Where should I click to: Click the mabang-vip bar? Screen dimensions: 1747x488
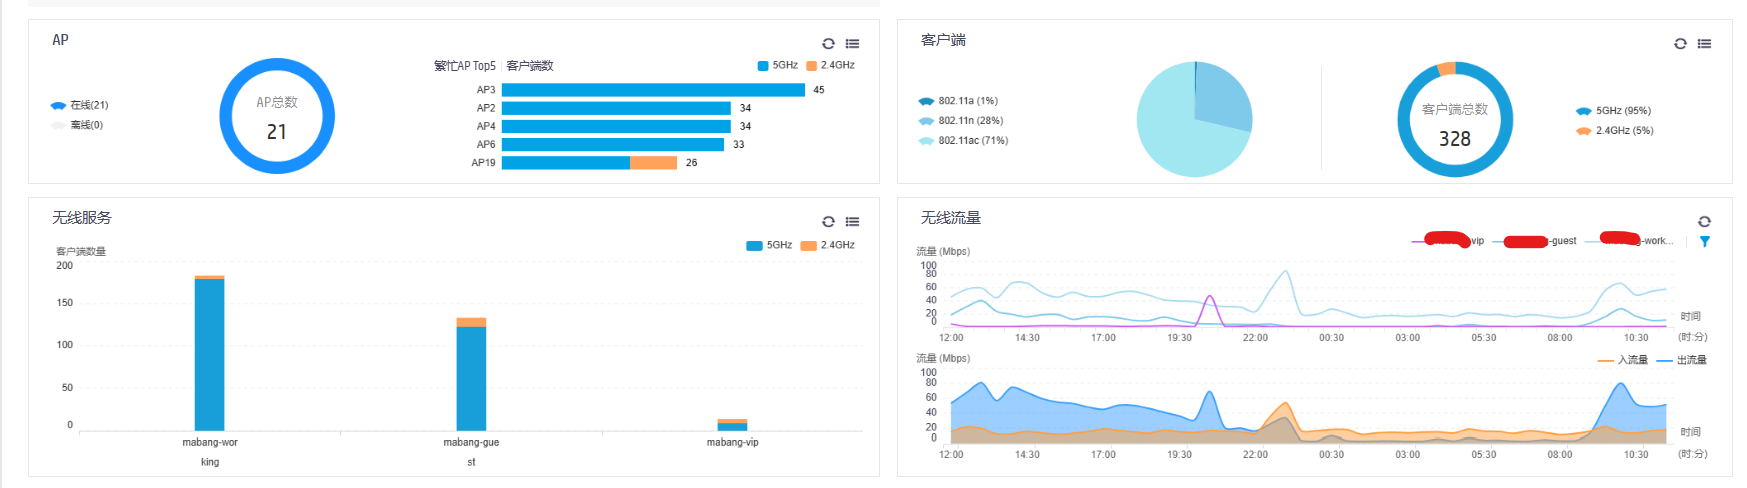(x=732, y=425)
